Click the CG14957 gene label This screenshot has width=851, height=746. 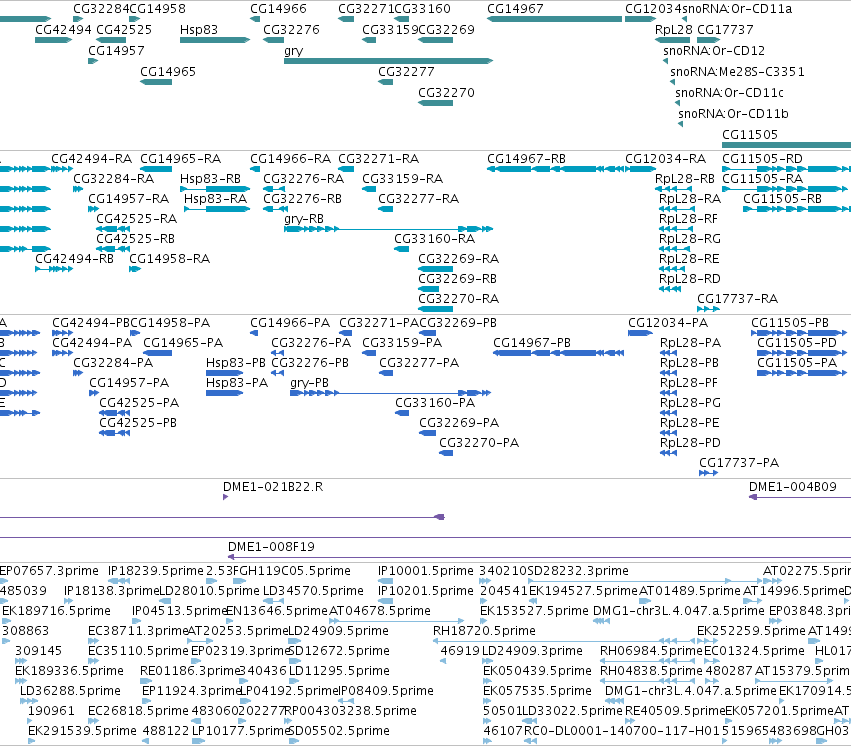click(116, 51)
